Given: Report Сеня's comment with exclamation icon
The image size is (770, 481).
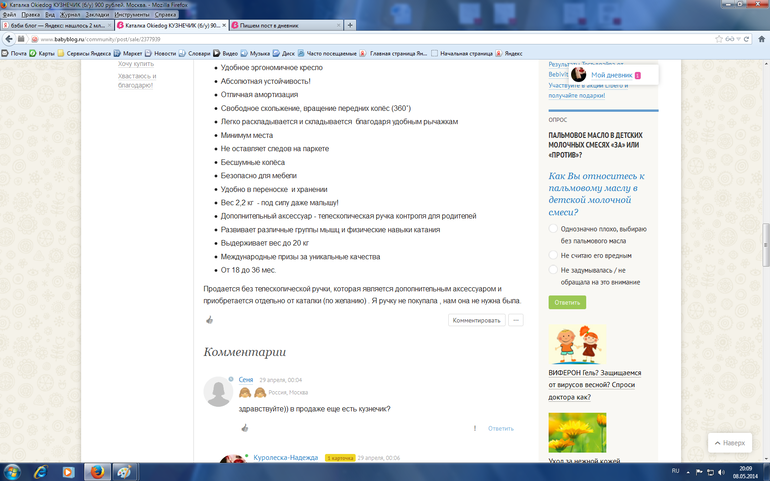Looking at the screenshot, I should [x=475, y=428].
